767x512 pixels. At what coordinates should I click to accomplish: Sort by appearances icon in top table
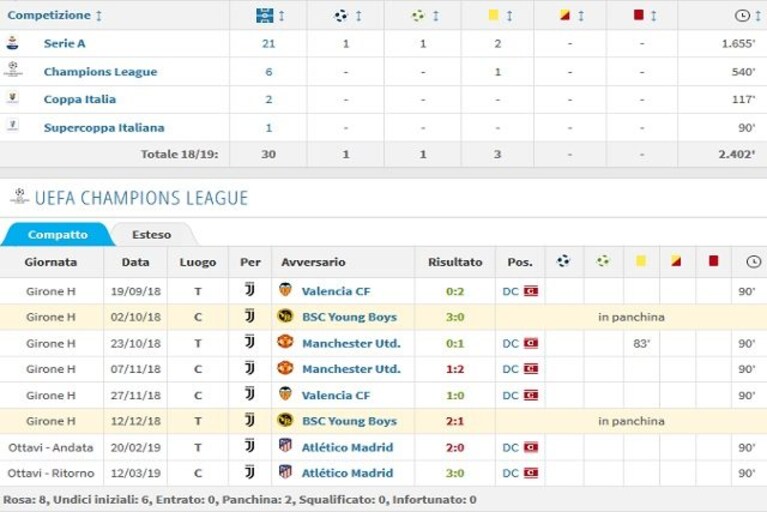point(265,16)
